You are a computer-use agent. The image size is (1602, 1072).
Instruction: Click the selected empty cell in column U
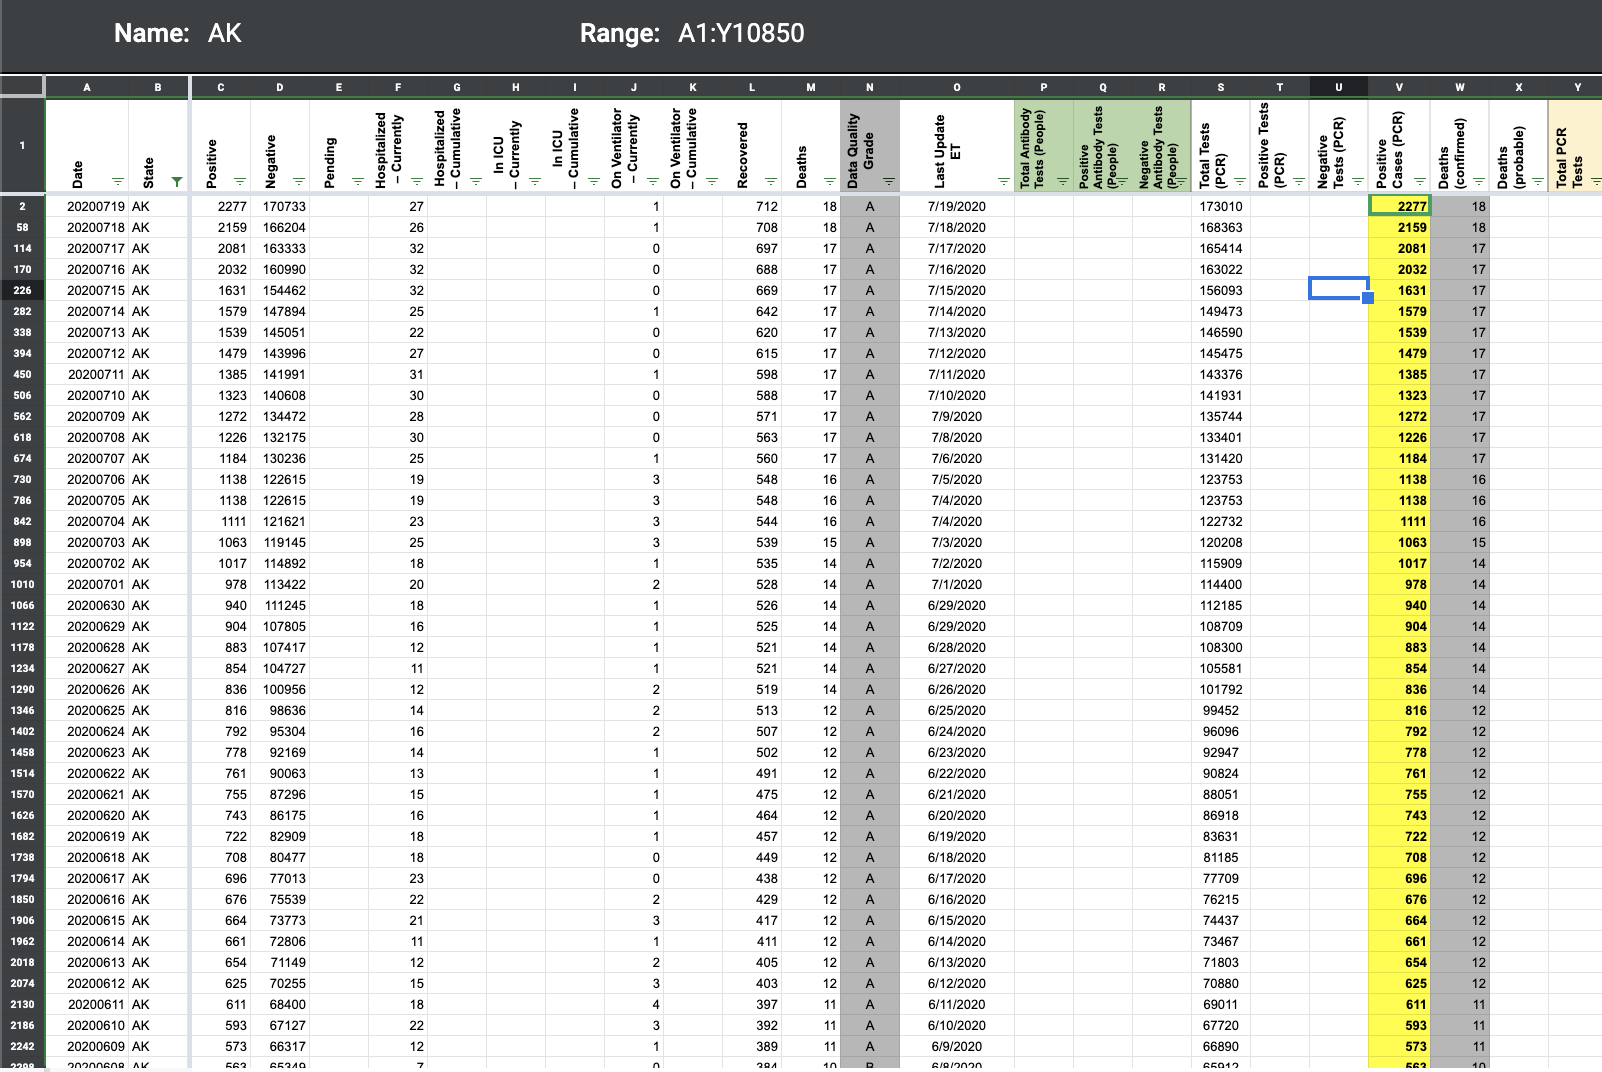pyautogui.click(x=1339, y=289)
